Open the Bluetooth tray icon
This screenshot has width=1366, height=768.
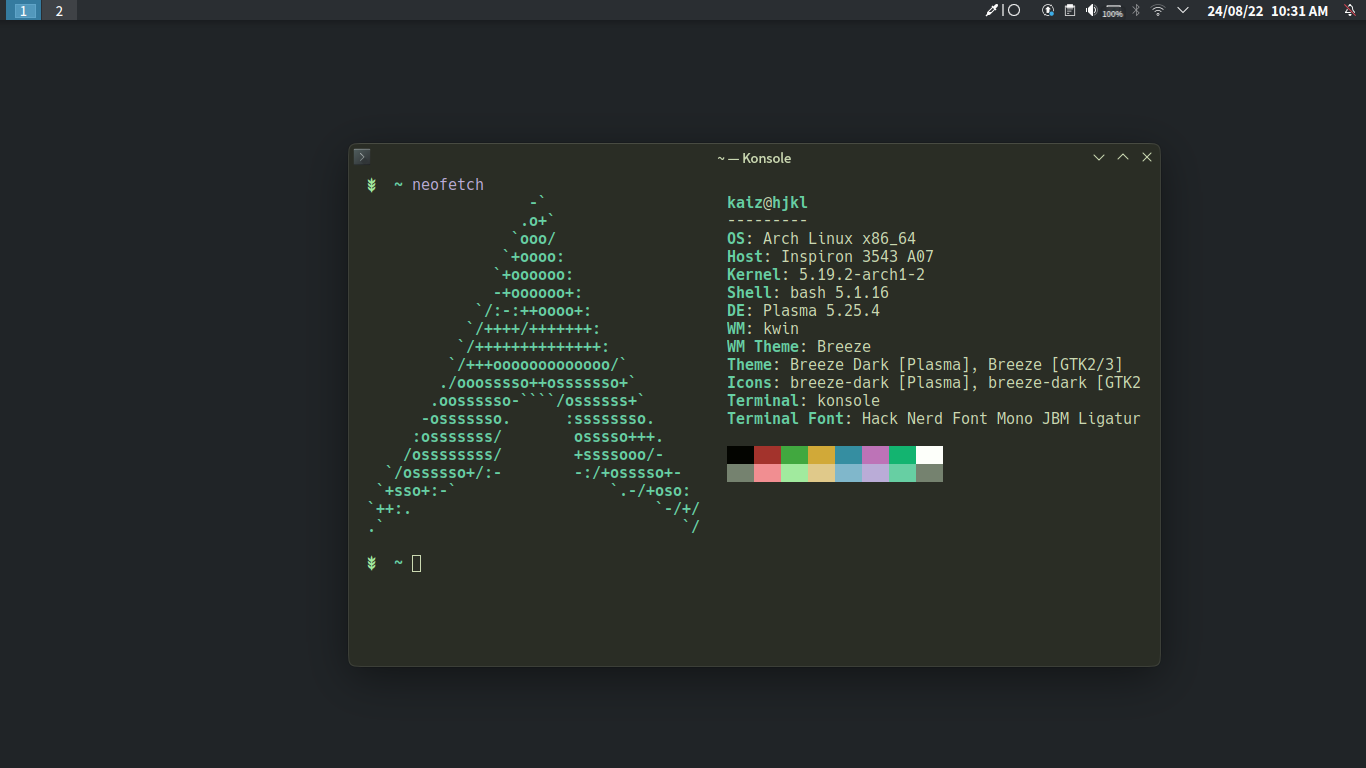(1135, 10)
